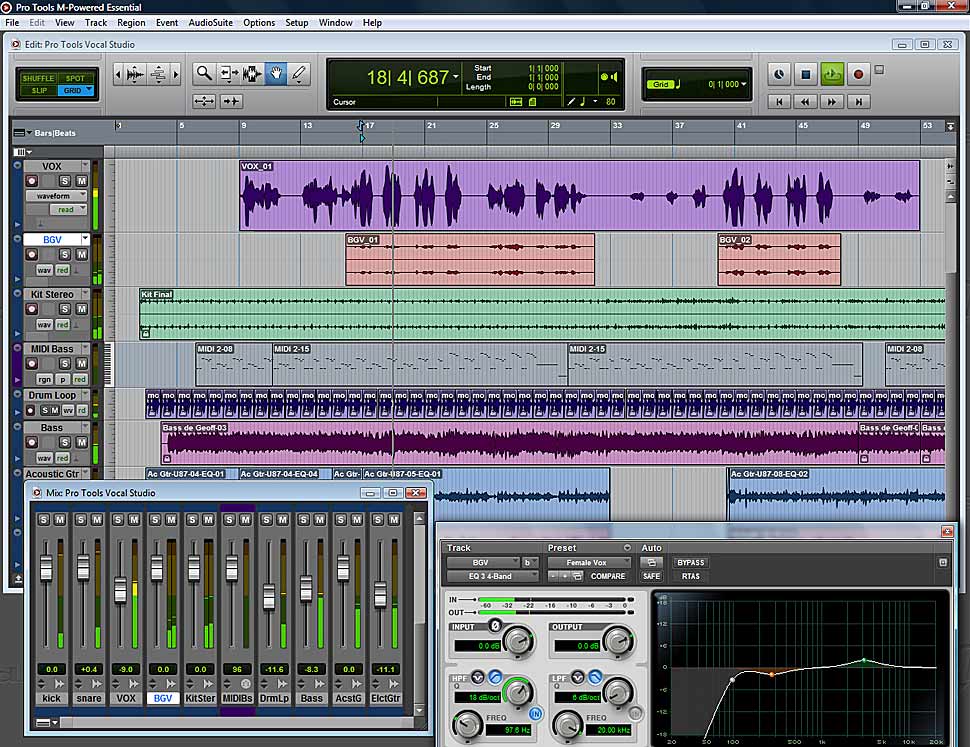Open the plug-in BGV track selector dropdown
Image resolution: width=970 pixels, height=747 pixels.
pos(483,563)
